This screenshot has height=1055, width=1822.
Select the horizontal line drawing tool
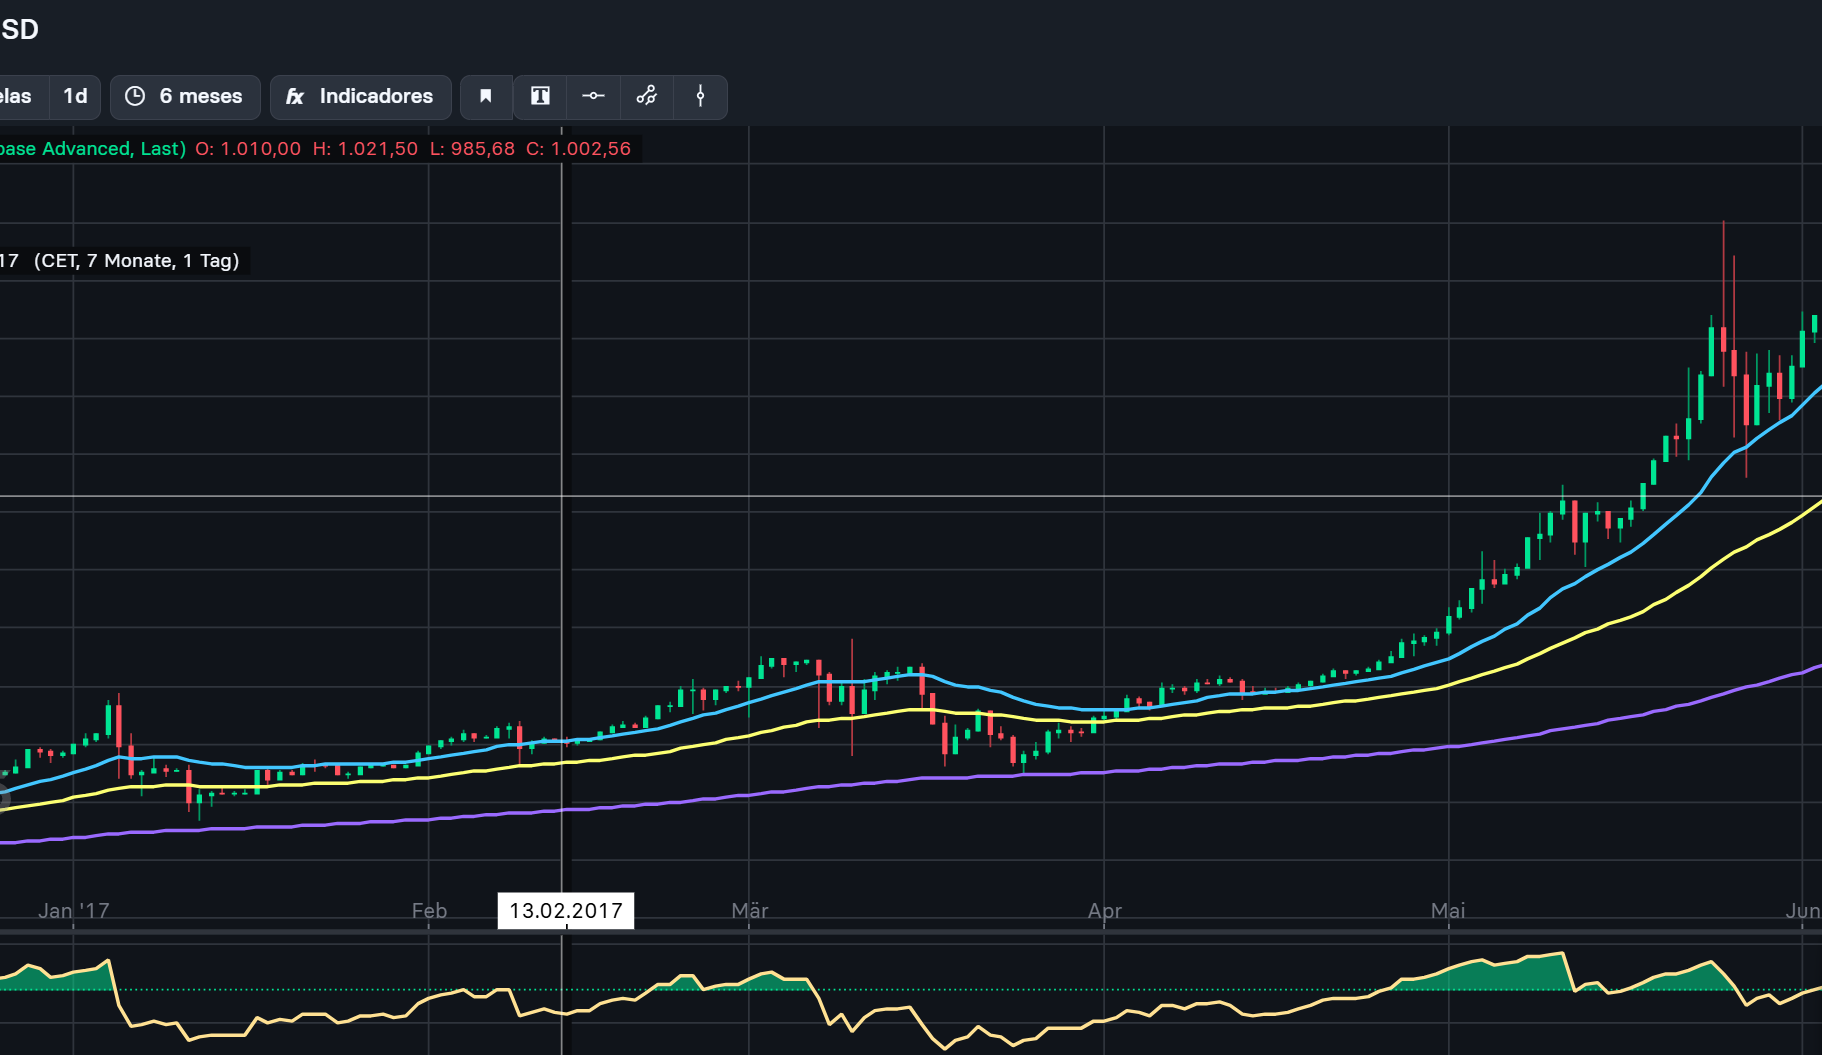pos(593,96)
